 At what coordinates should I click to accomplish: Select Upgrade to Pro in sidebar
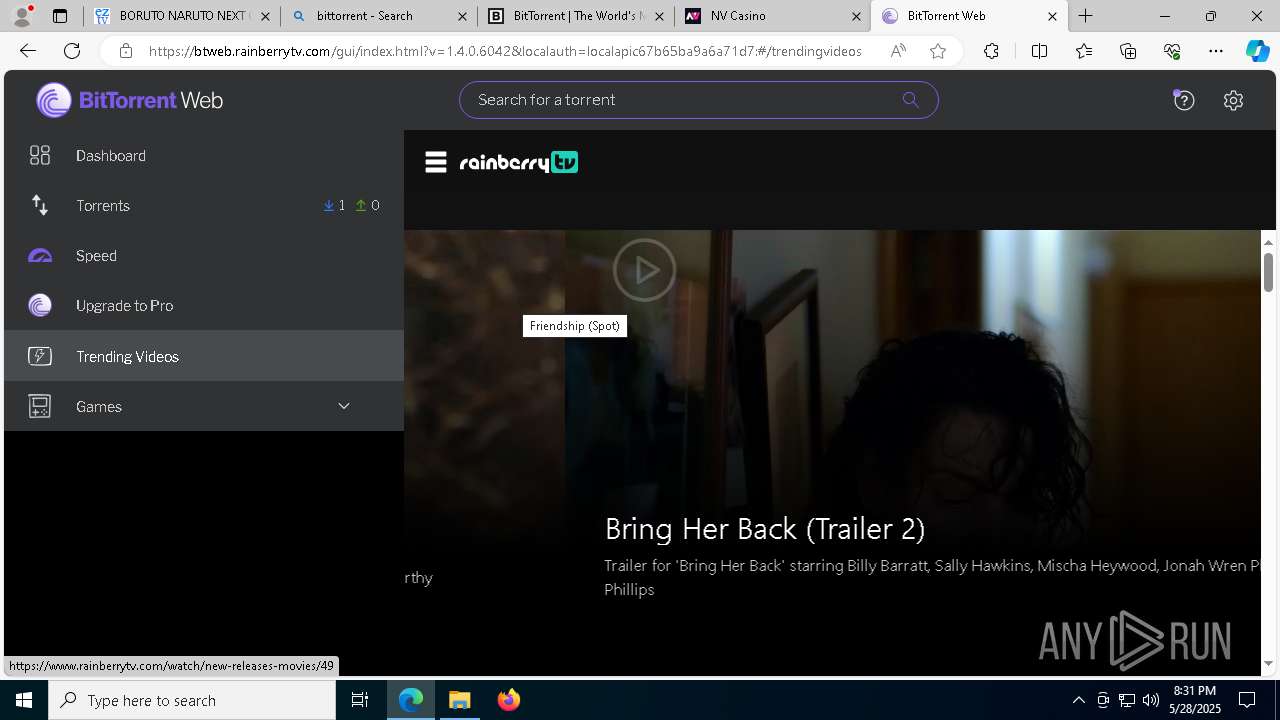pos(204,305)
